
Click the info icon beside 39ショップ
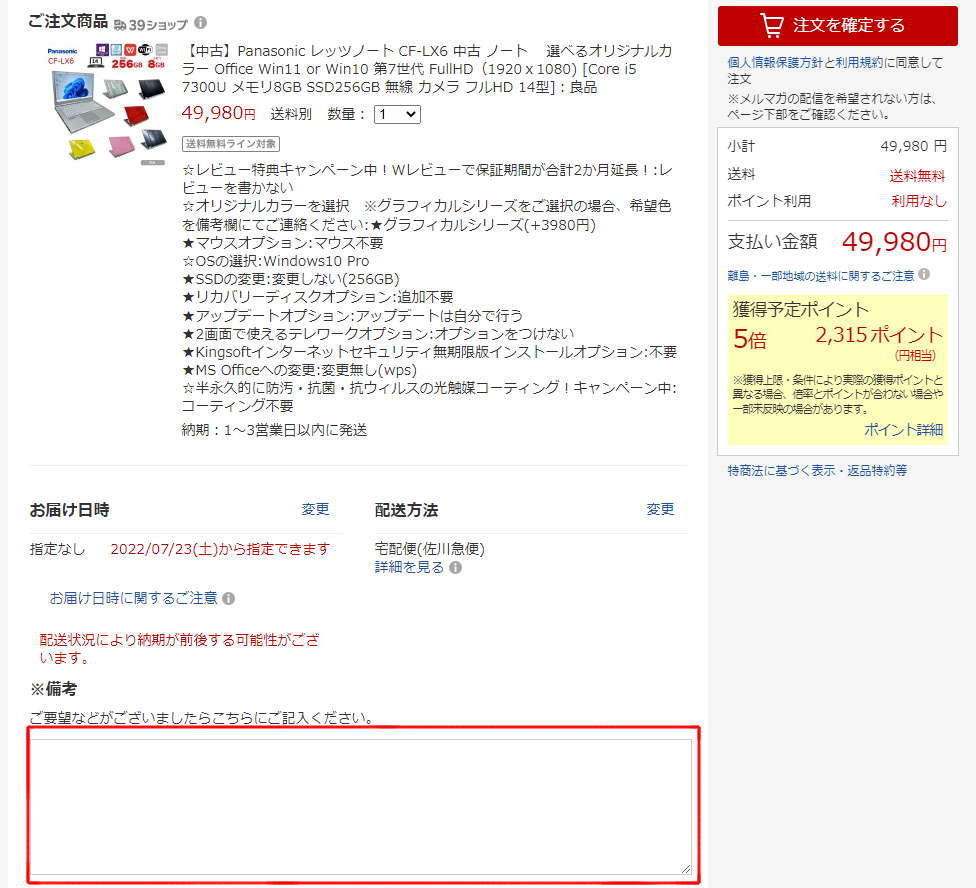pos(200,23)
